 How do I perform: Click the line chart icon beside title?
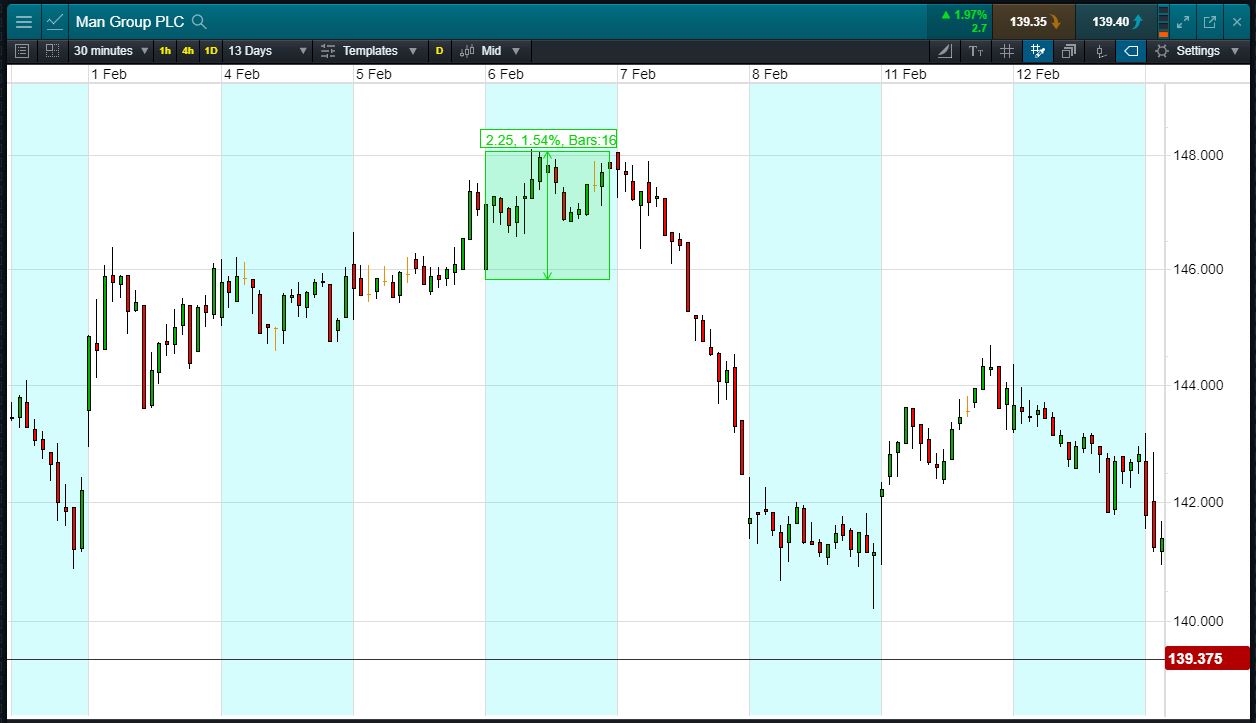point(55,21)
